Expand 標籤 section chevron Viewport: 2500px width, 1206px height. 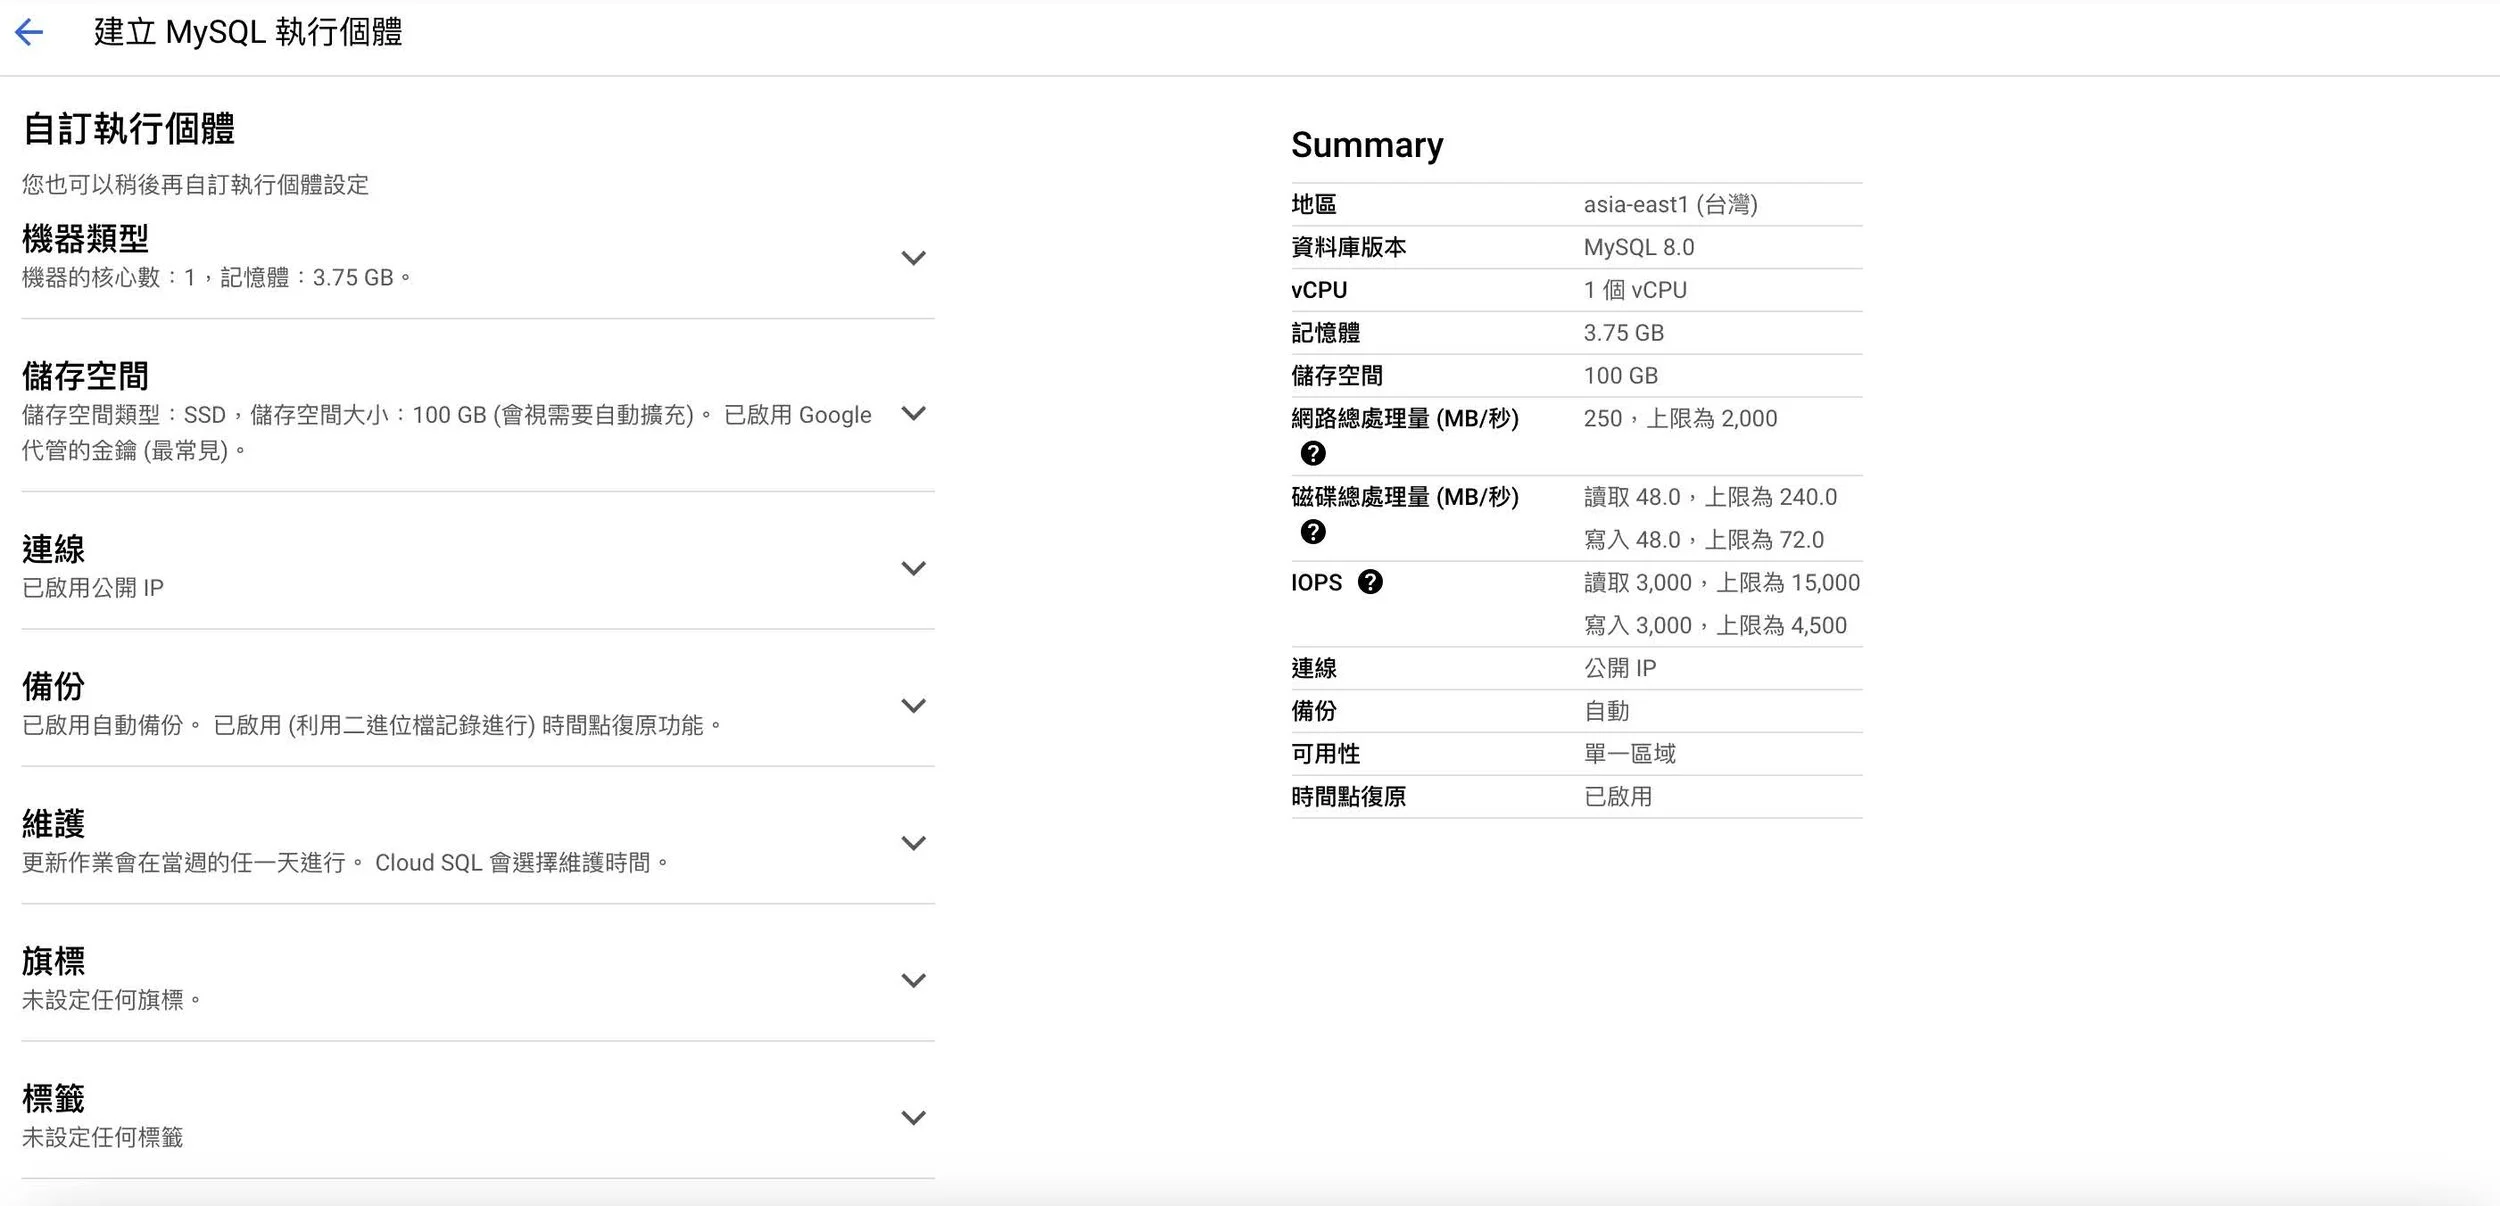coord(913,1117)
